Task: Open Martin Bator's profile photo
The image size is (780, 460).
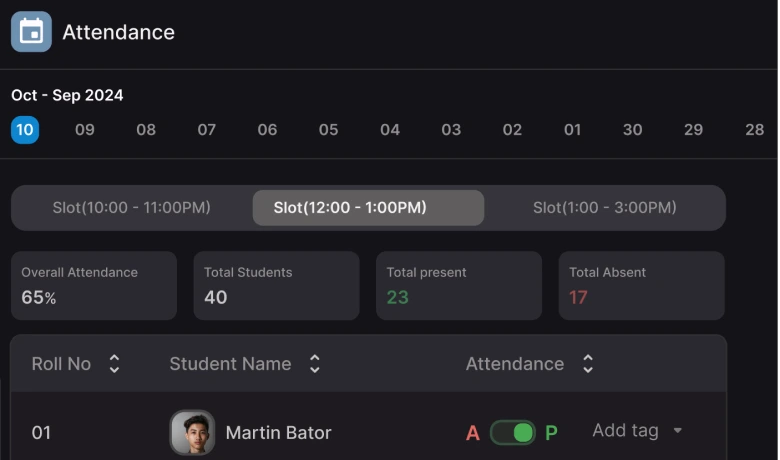Action: [x=192, y=433]
